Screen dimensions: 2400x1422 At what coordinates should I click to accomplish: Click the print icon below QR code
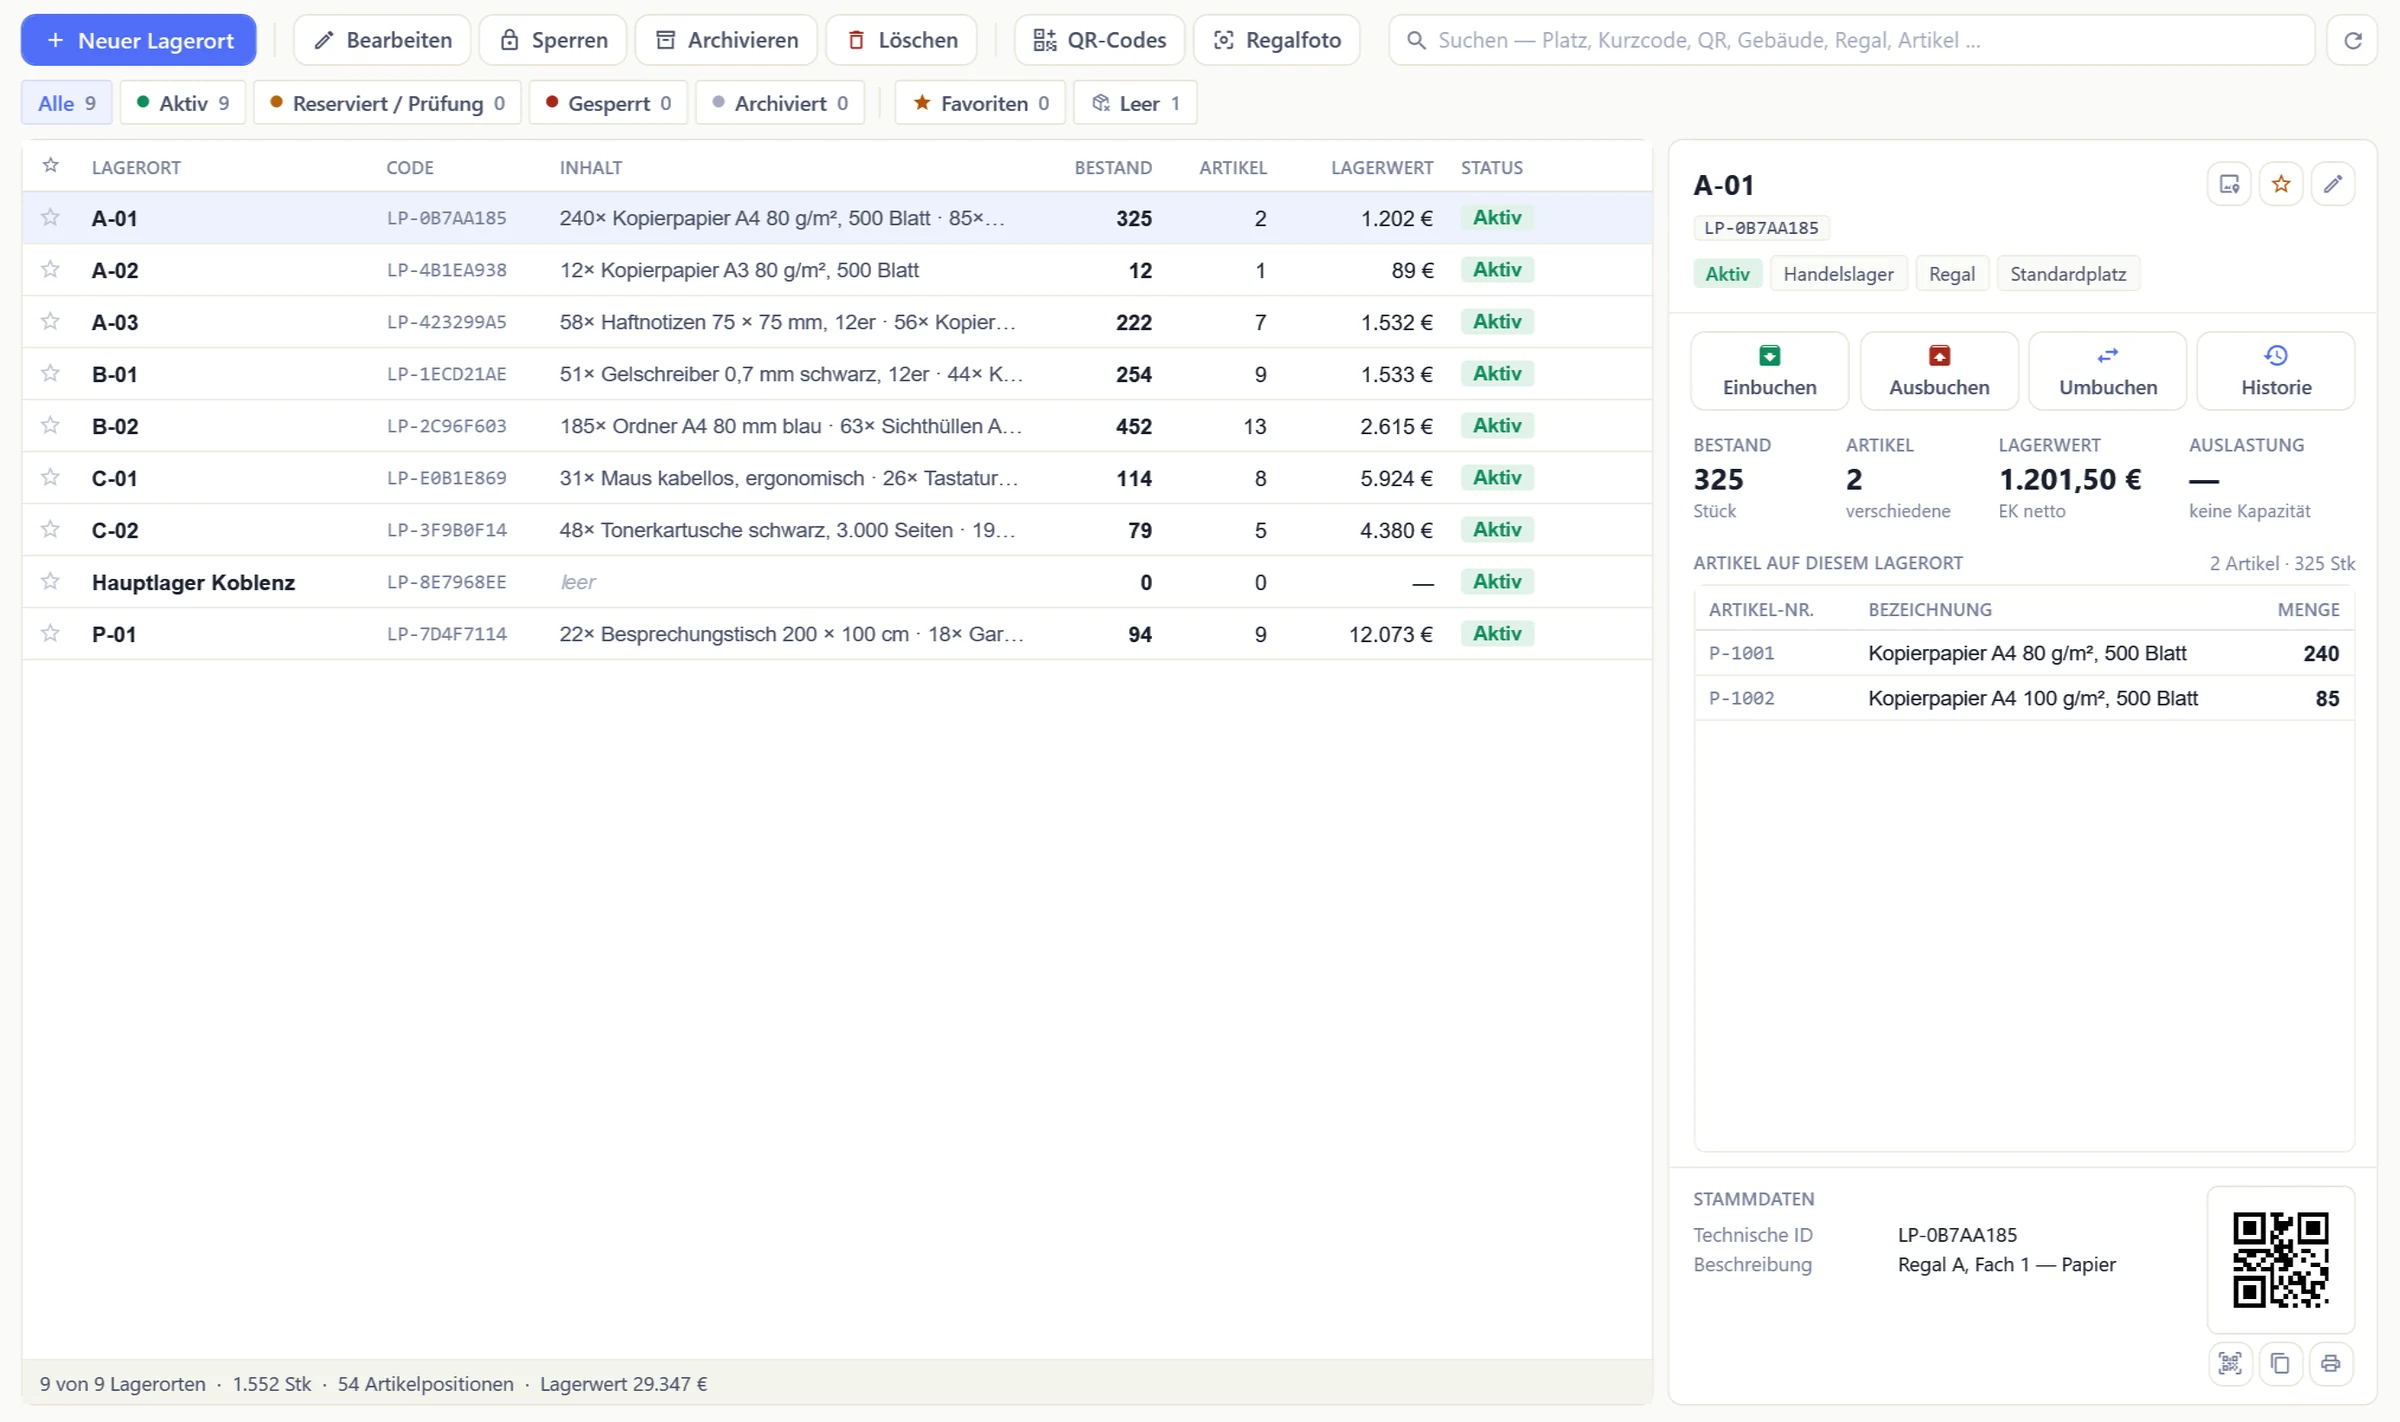tap(2330, 1363)
